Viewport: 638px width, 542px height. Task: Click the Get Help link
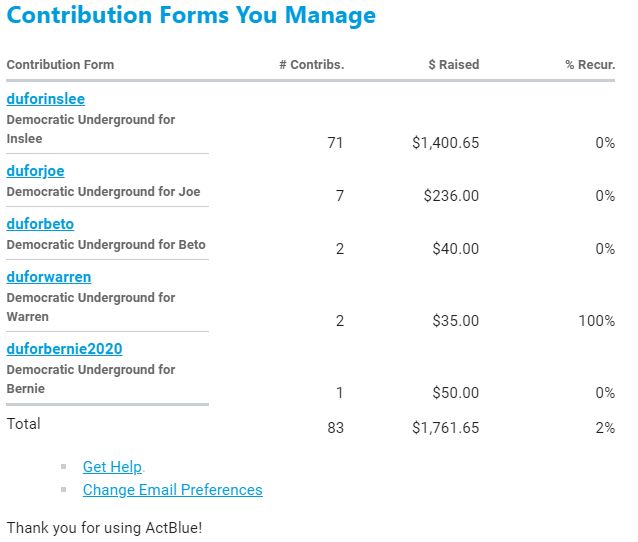[112, 467]
